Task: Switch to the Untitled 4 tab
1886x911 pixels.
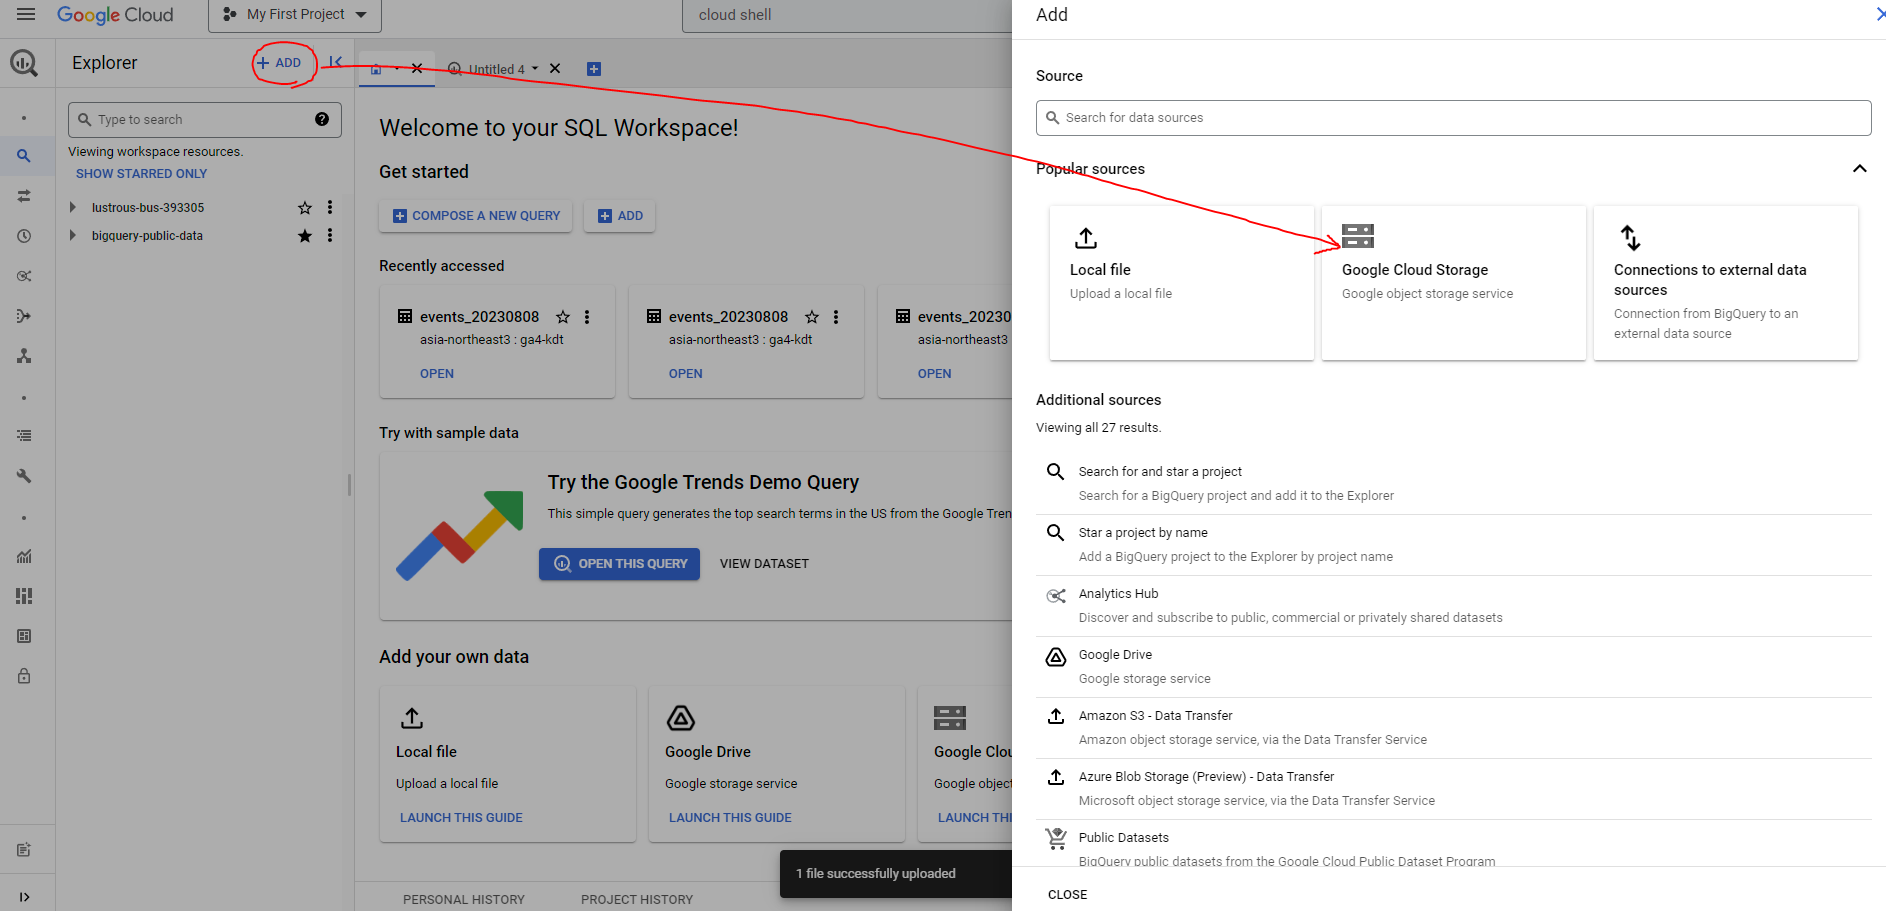Action: click(x=496, y=69)
